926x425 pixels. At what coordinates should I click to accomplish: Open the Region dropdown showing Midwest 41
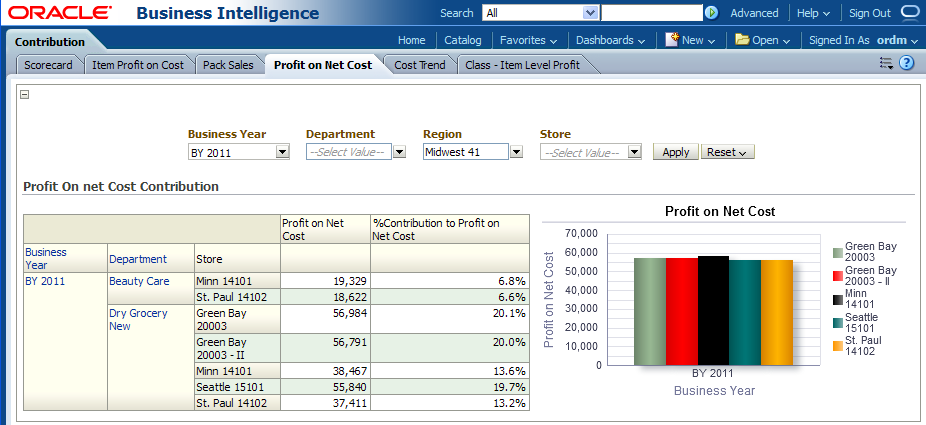(516, 152)
